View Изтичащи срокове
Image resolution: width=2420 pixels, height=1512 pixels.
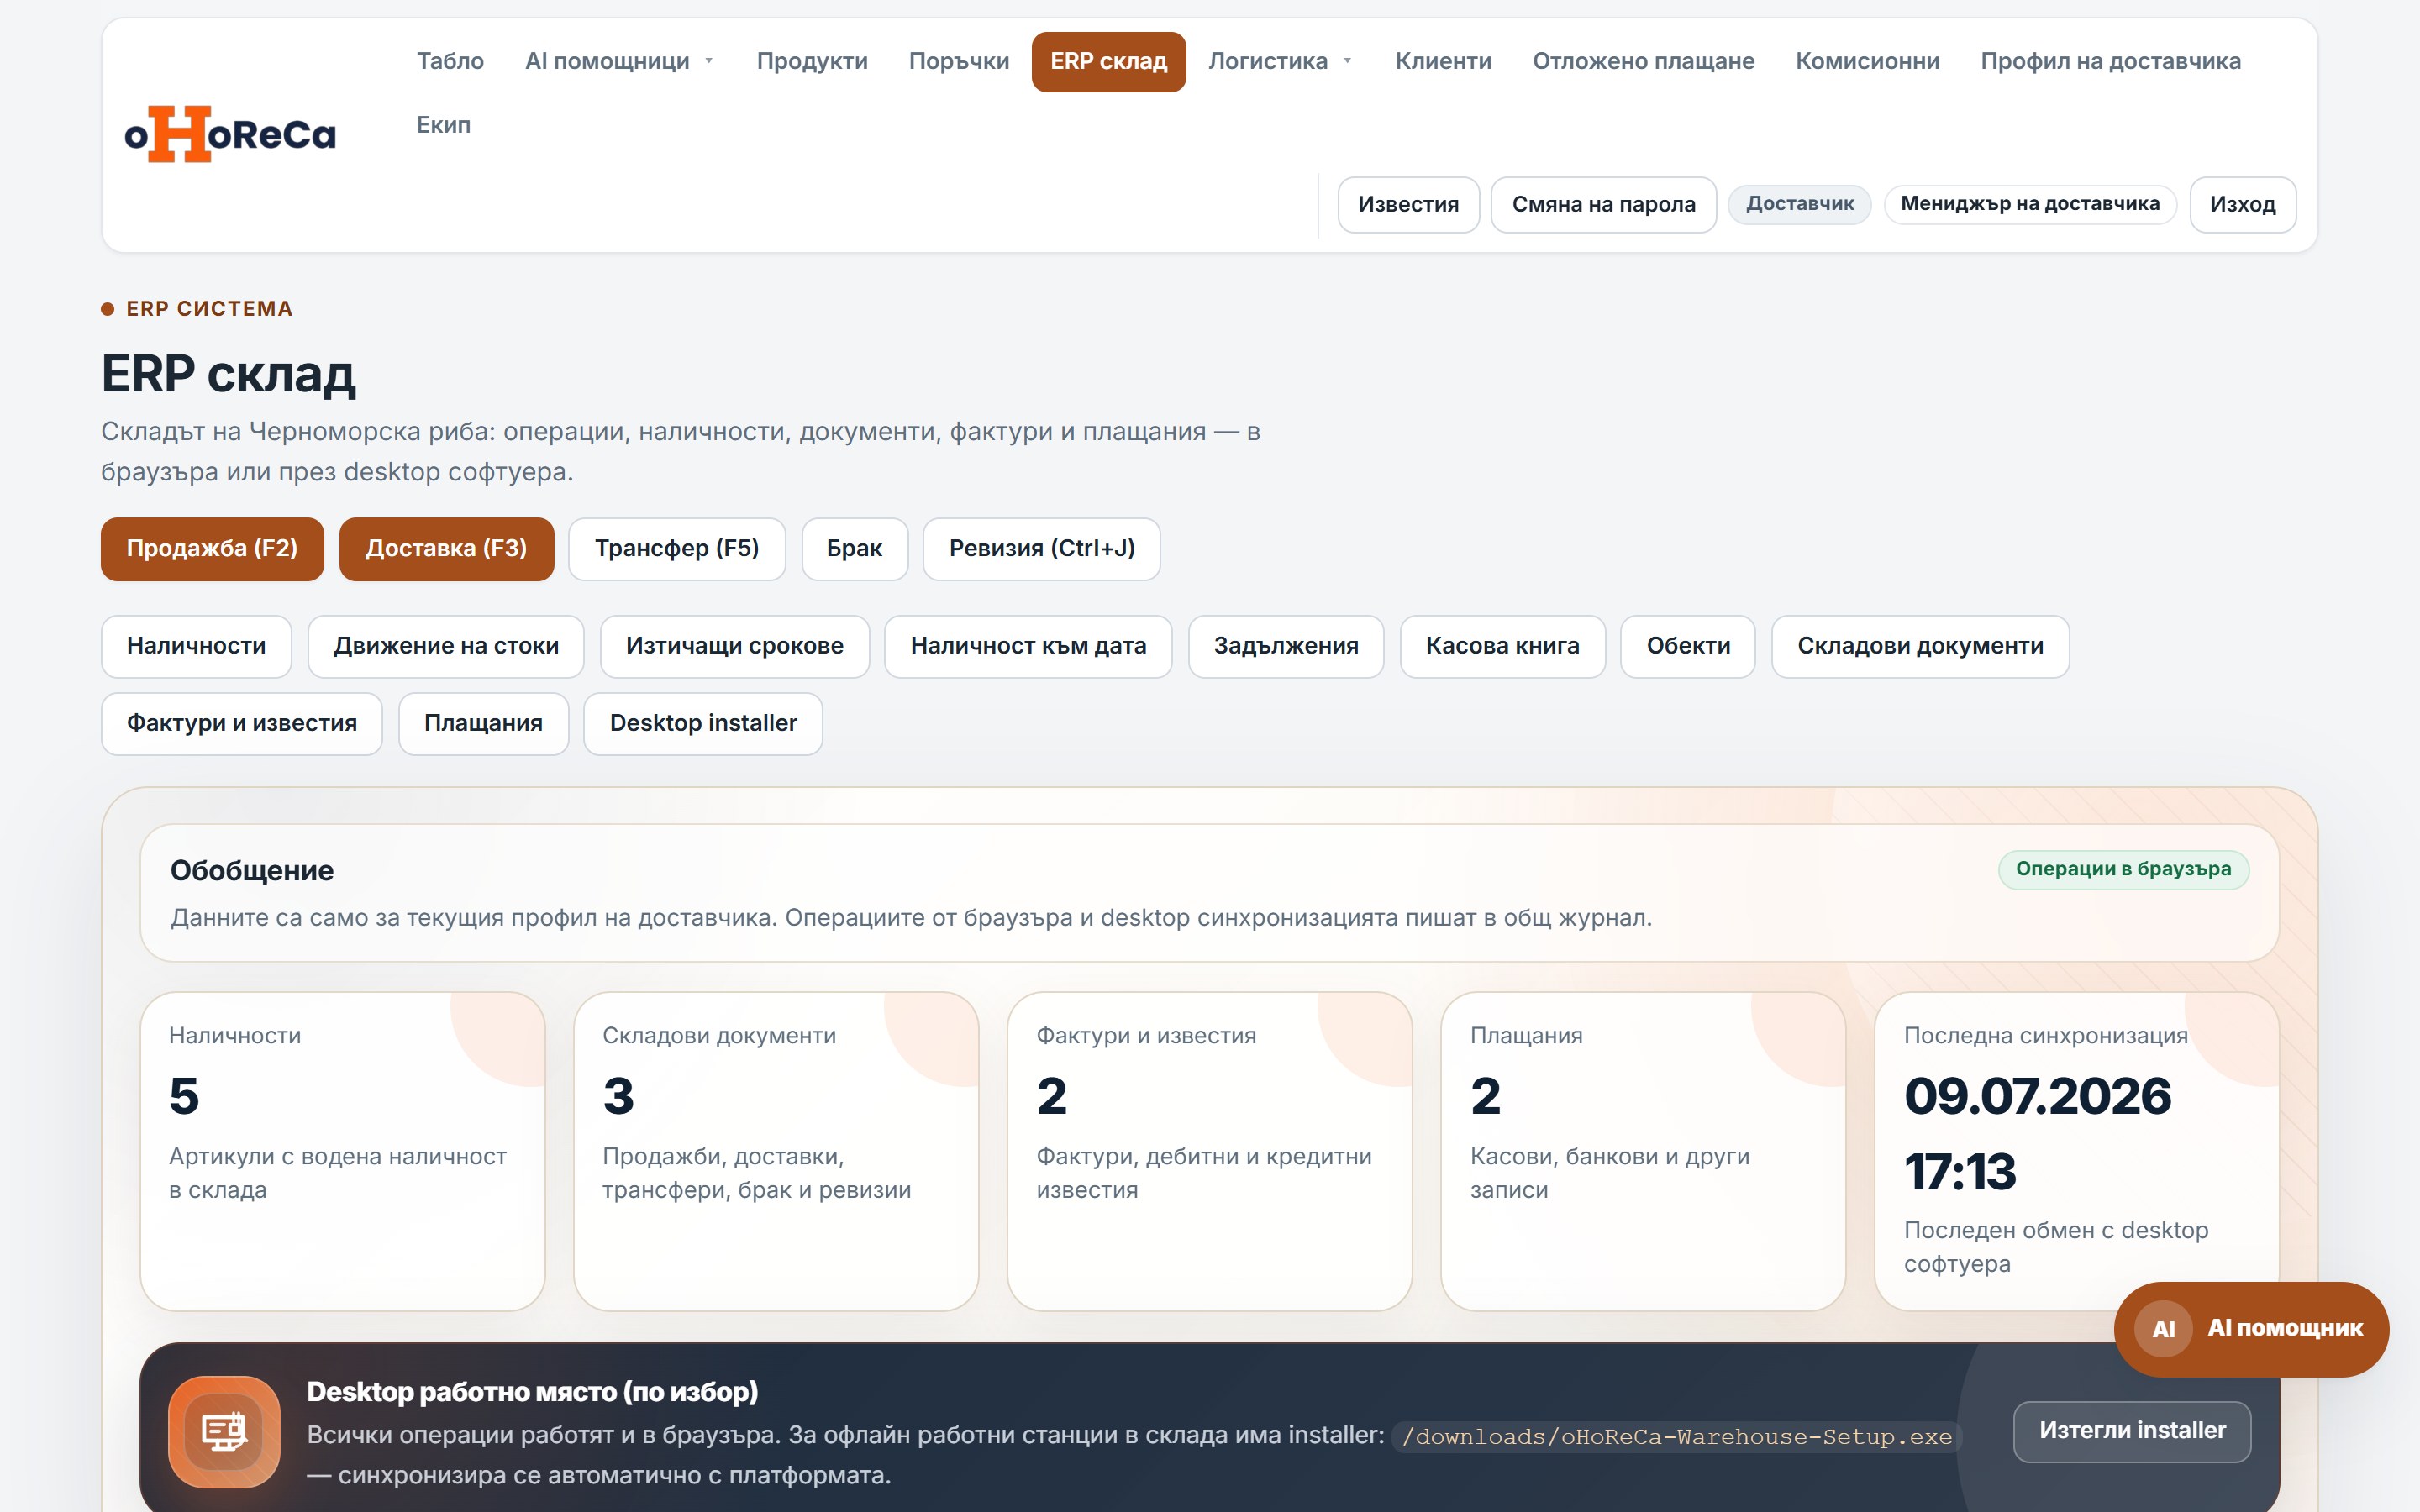tap(734, 646)
